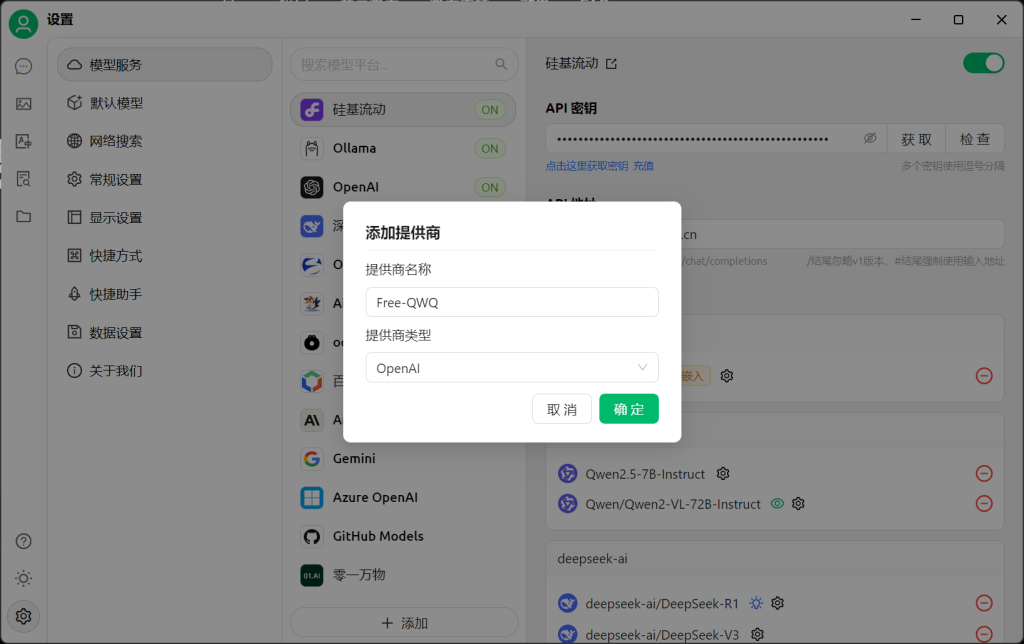
Task: Click the 添加 provider button
Action: (404, 622)
